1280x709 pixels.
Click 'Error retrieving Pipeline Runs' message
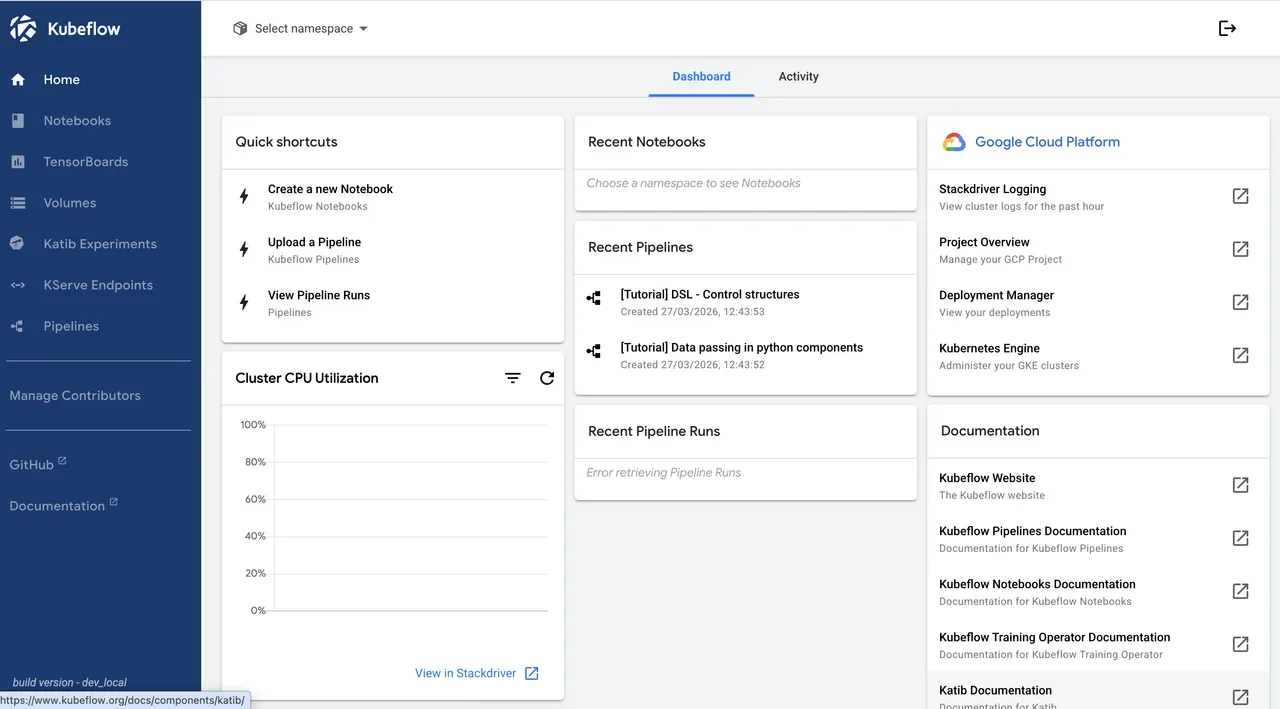tap(664, 472)
